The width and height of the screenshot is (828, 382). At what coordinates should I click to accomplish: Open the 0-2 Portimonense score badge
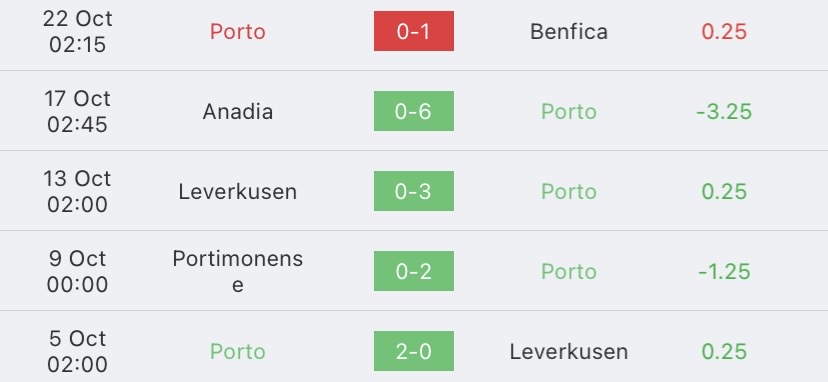tap(413, 271)
